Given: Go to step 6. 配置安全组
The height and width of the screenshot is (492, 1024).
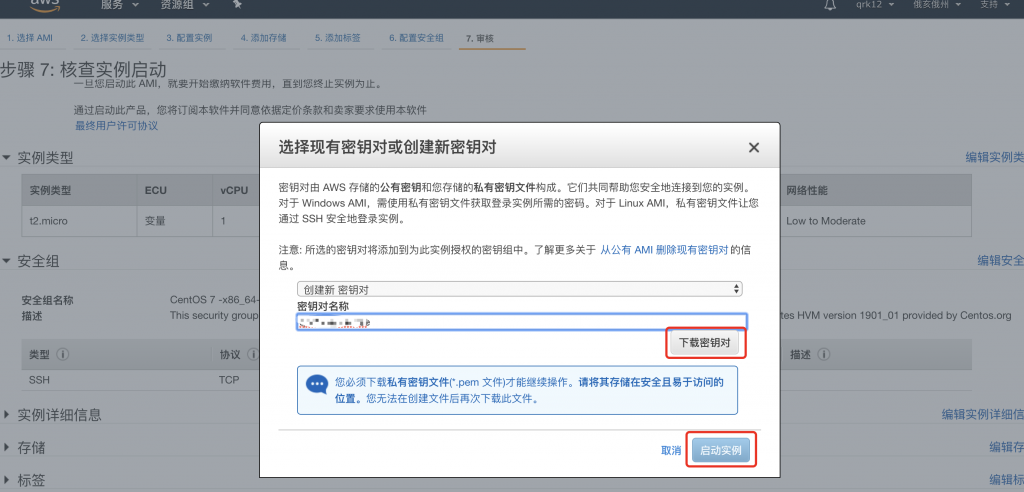Looking at the screenshot, I should (417, 38).
